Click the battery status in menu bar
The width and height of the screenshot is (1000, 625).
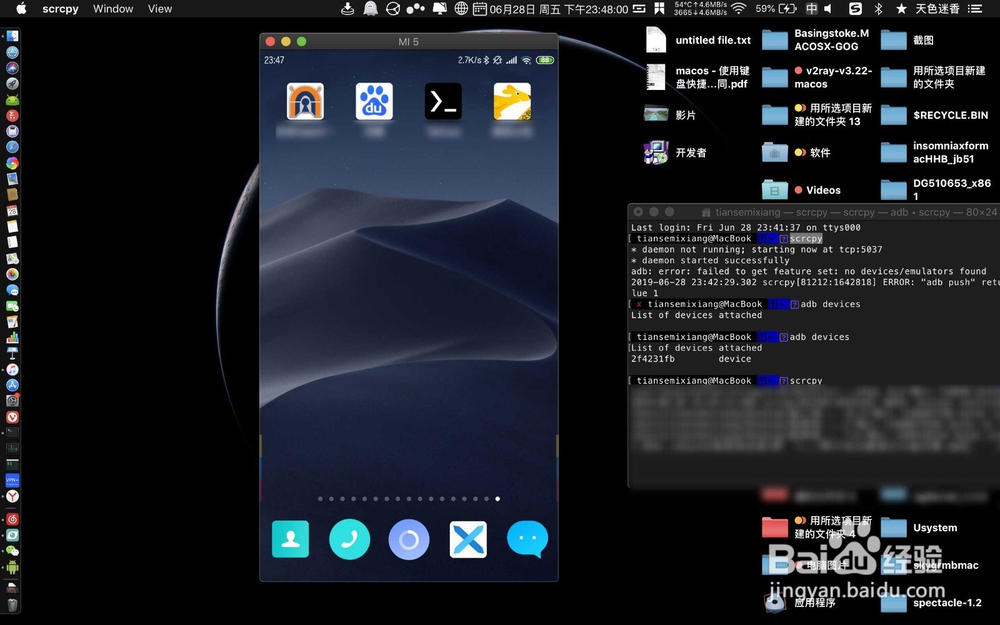(x=776, y=8)
